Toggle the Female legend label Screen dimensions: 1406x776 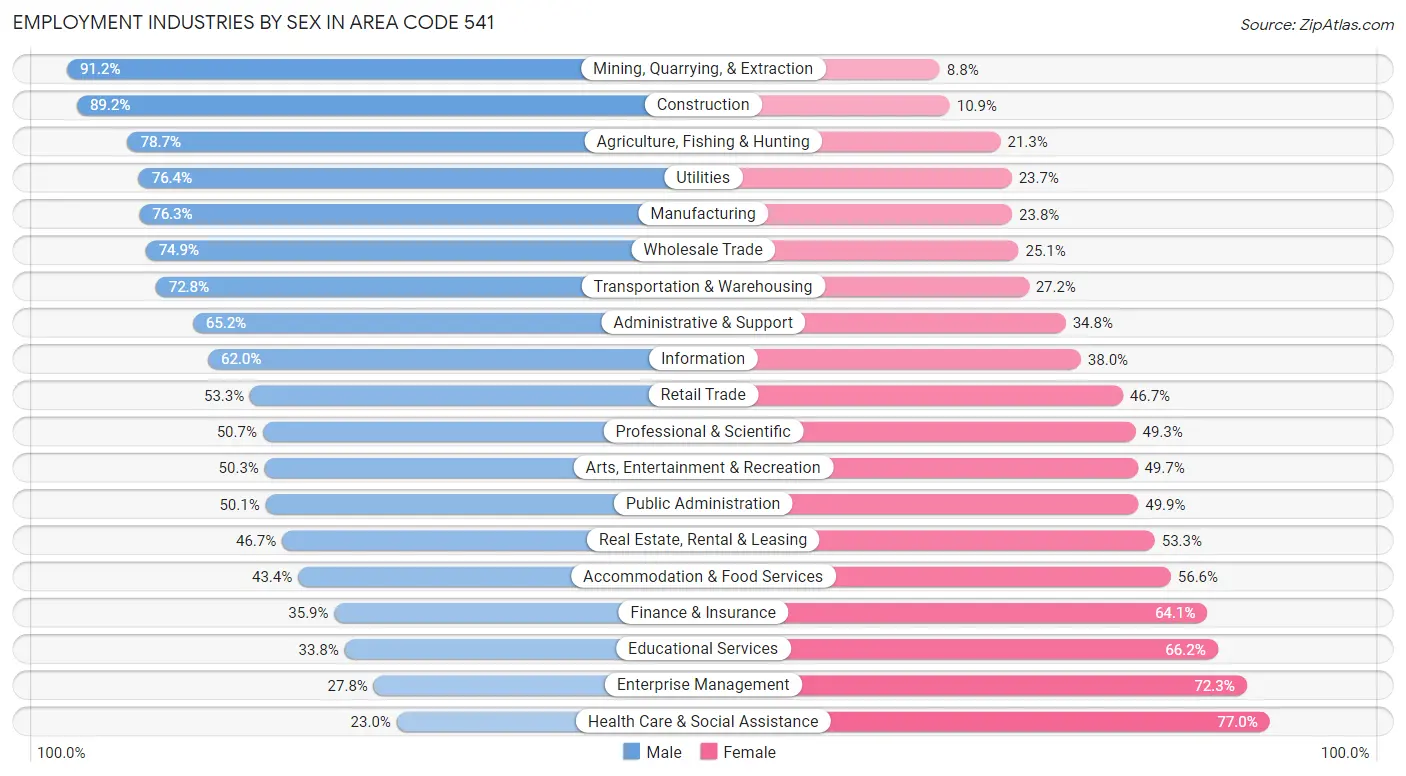point(749,752)
